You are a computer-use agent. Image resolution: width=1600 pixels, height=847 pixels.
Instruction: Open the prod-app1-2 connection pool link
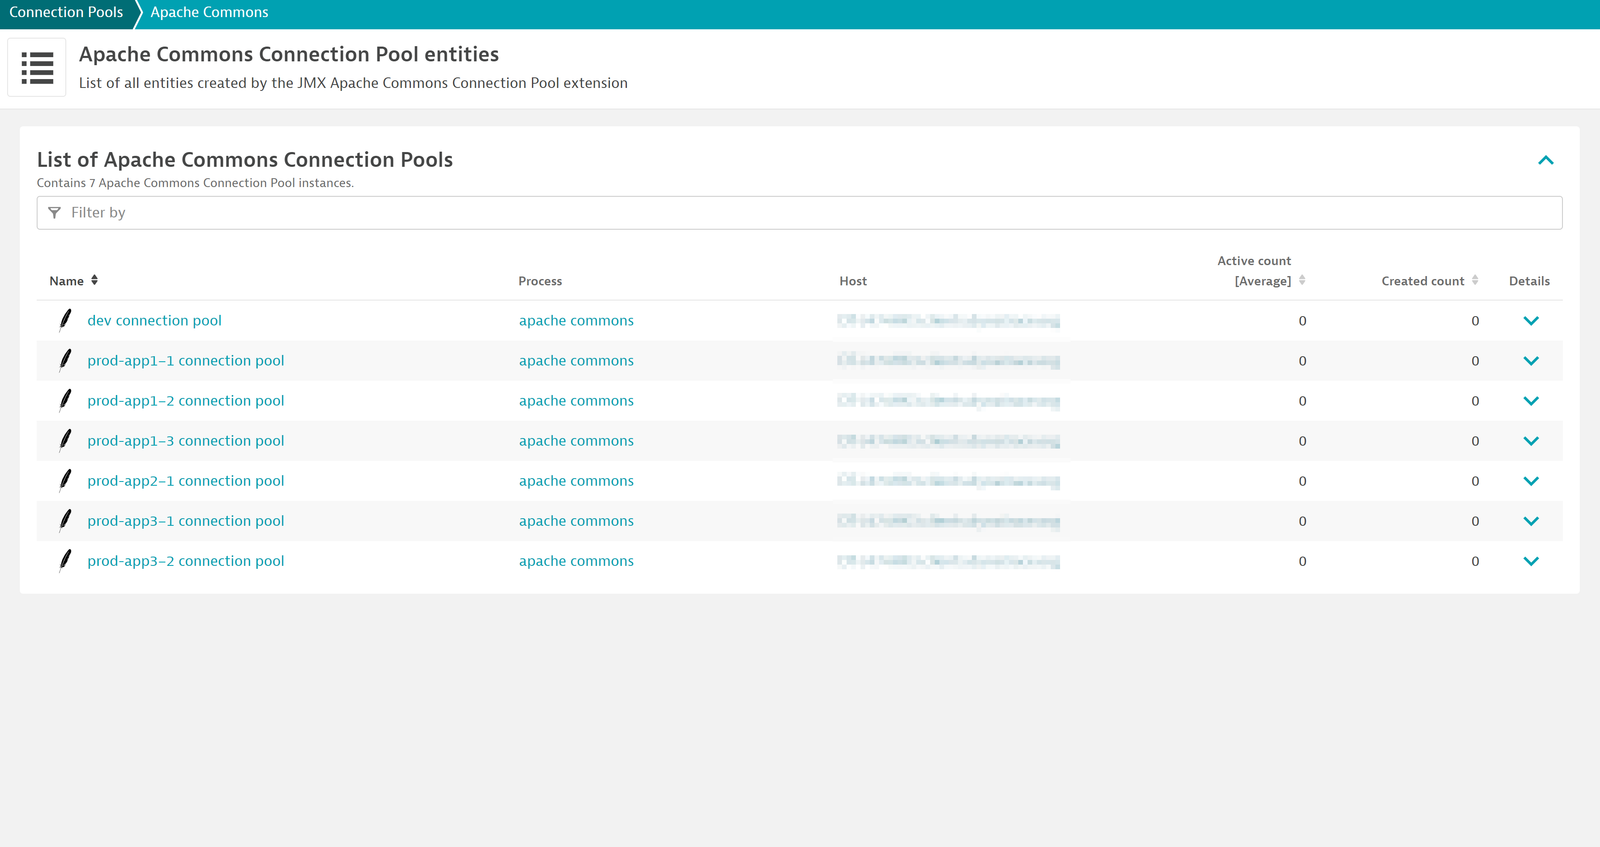(x=185, y=401)
